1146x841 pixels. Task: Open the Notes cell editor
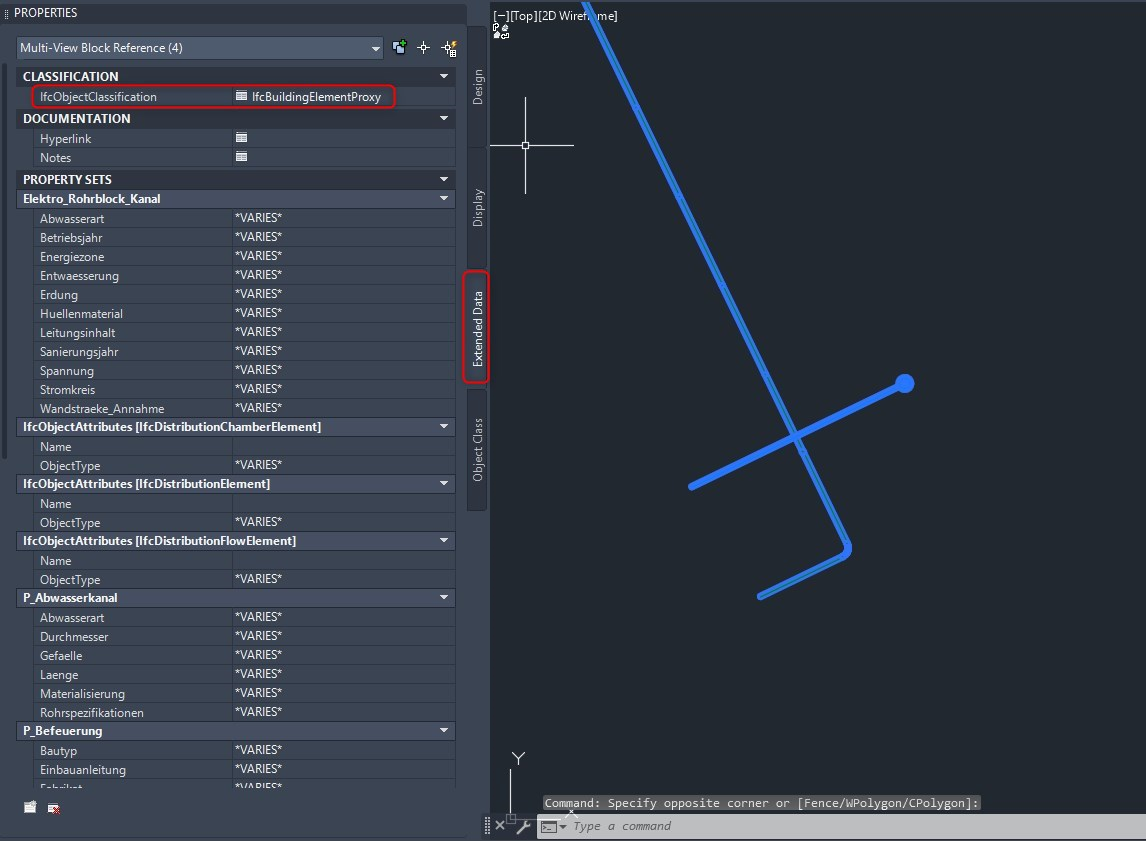coord(241,157)
